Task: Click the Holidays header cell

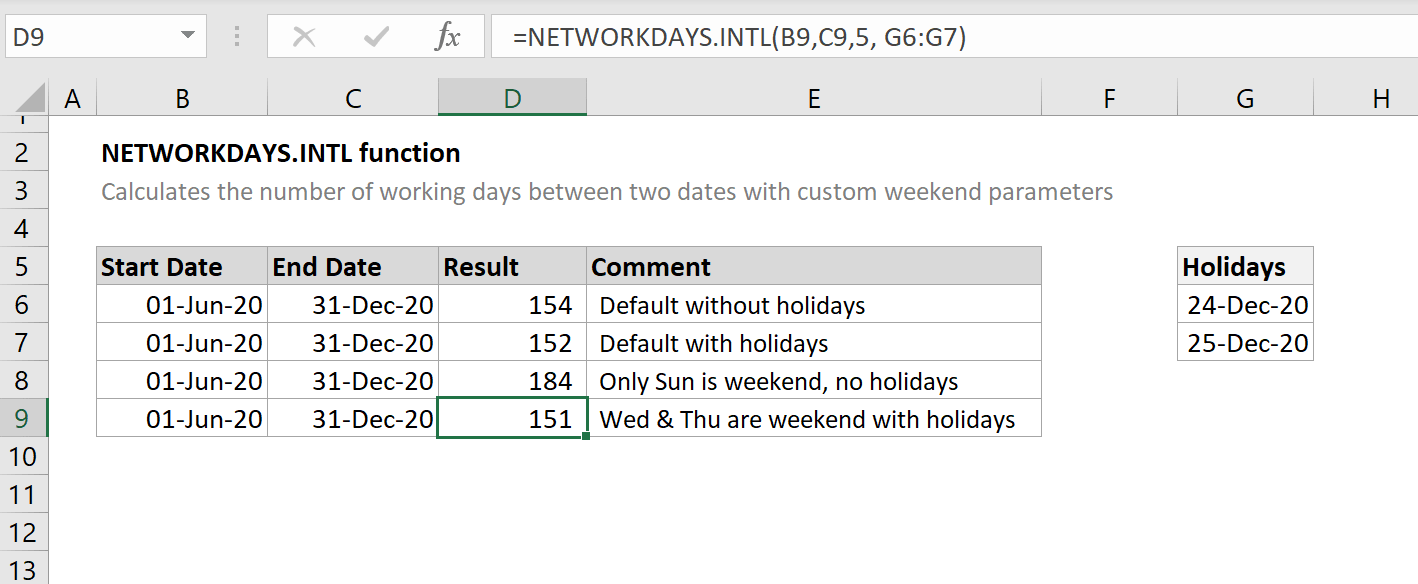Action: point(1245,266)
